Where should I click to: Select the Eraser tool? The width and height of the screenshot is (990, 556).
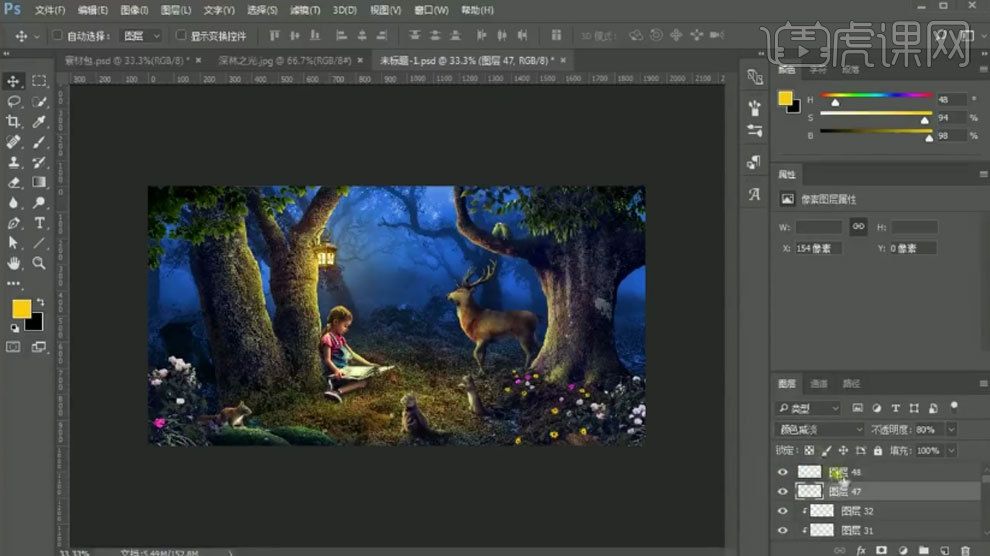pyautogui.click(x=13, y=182)
